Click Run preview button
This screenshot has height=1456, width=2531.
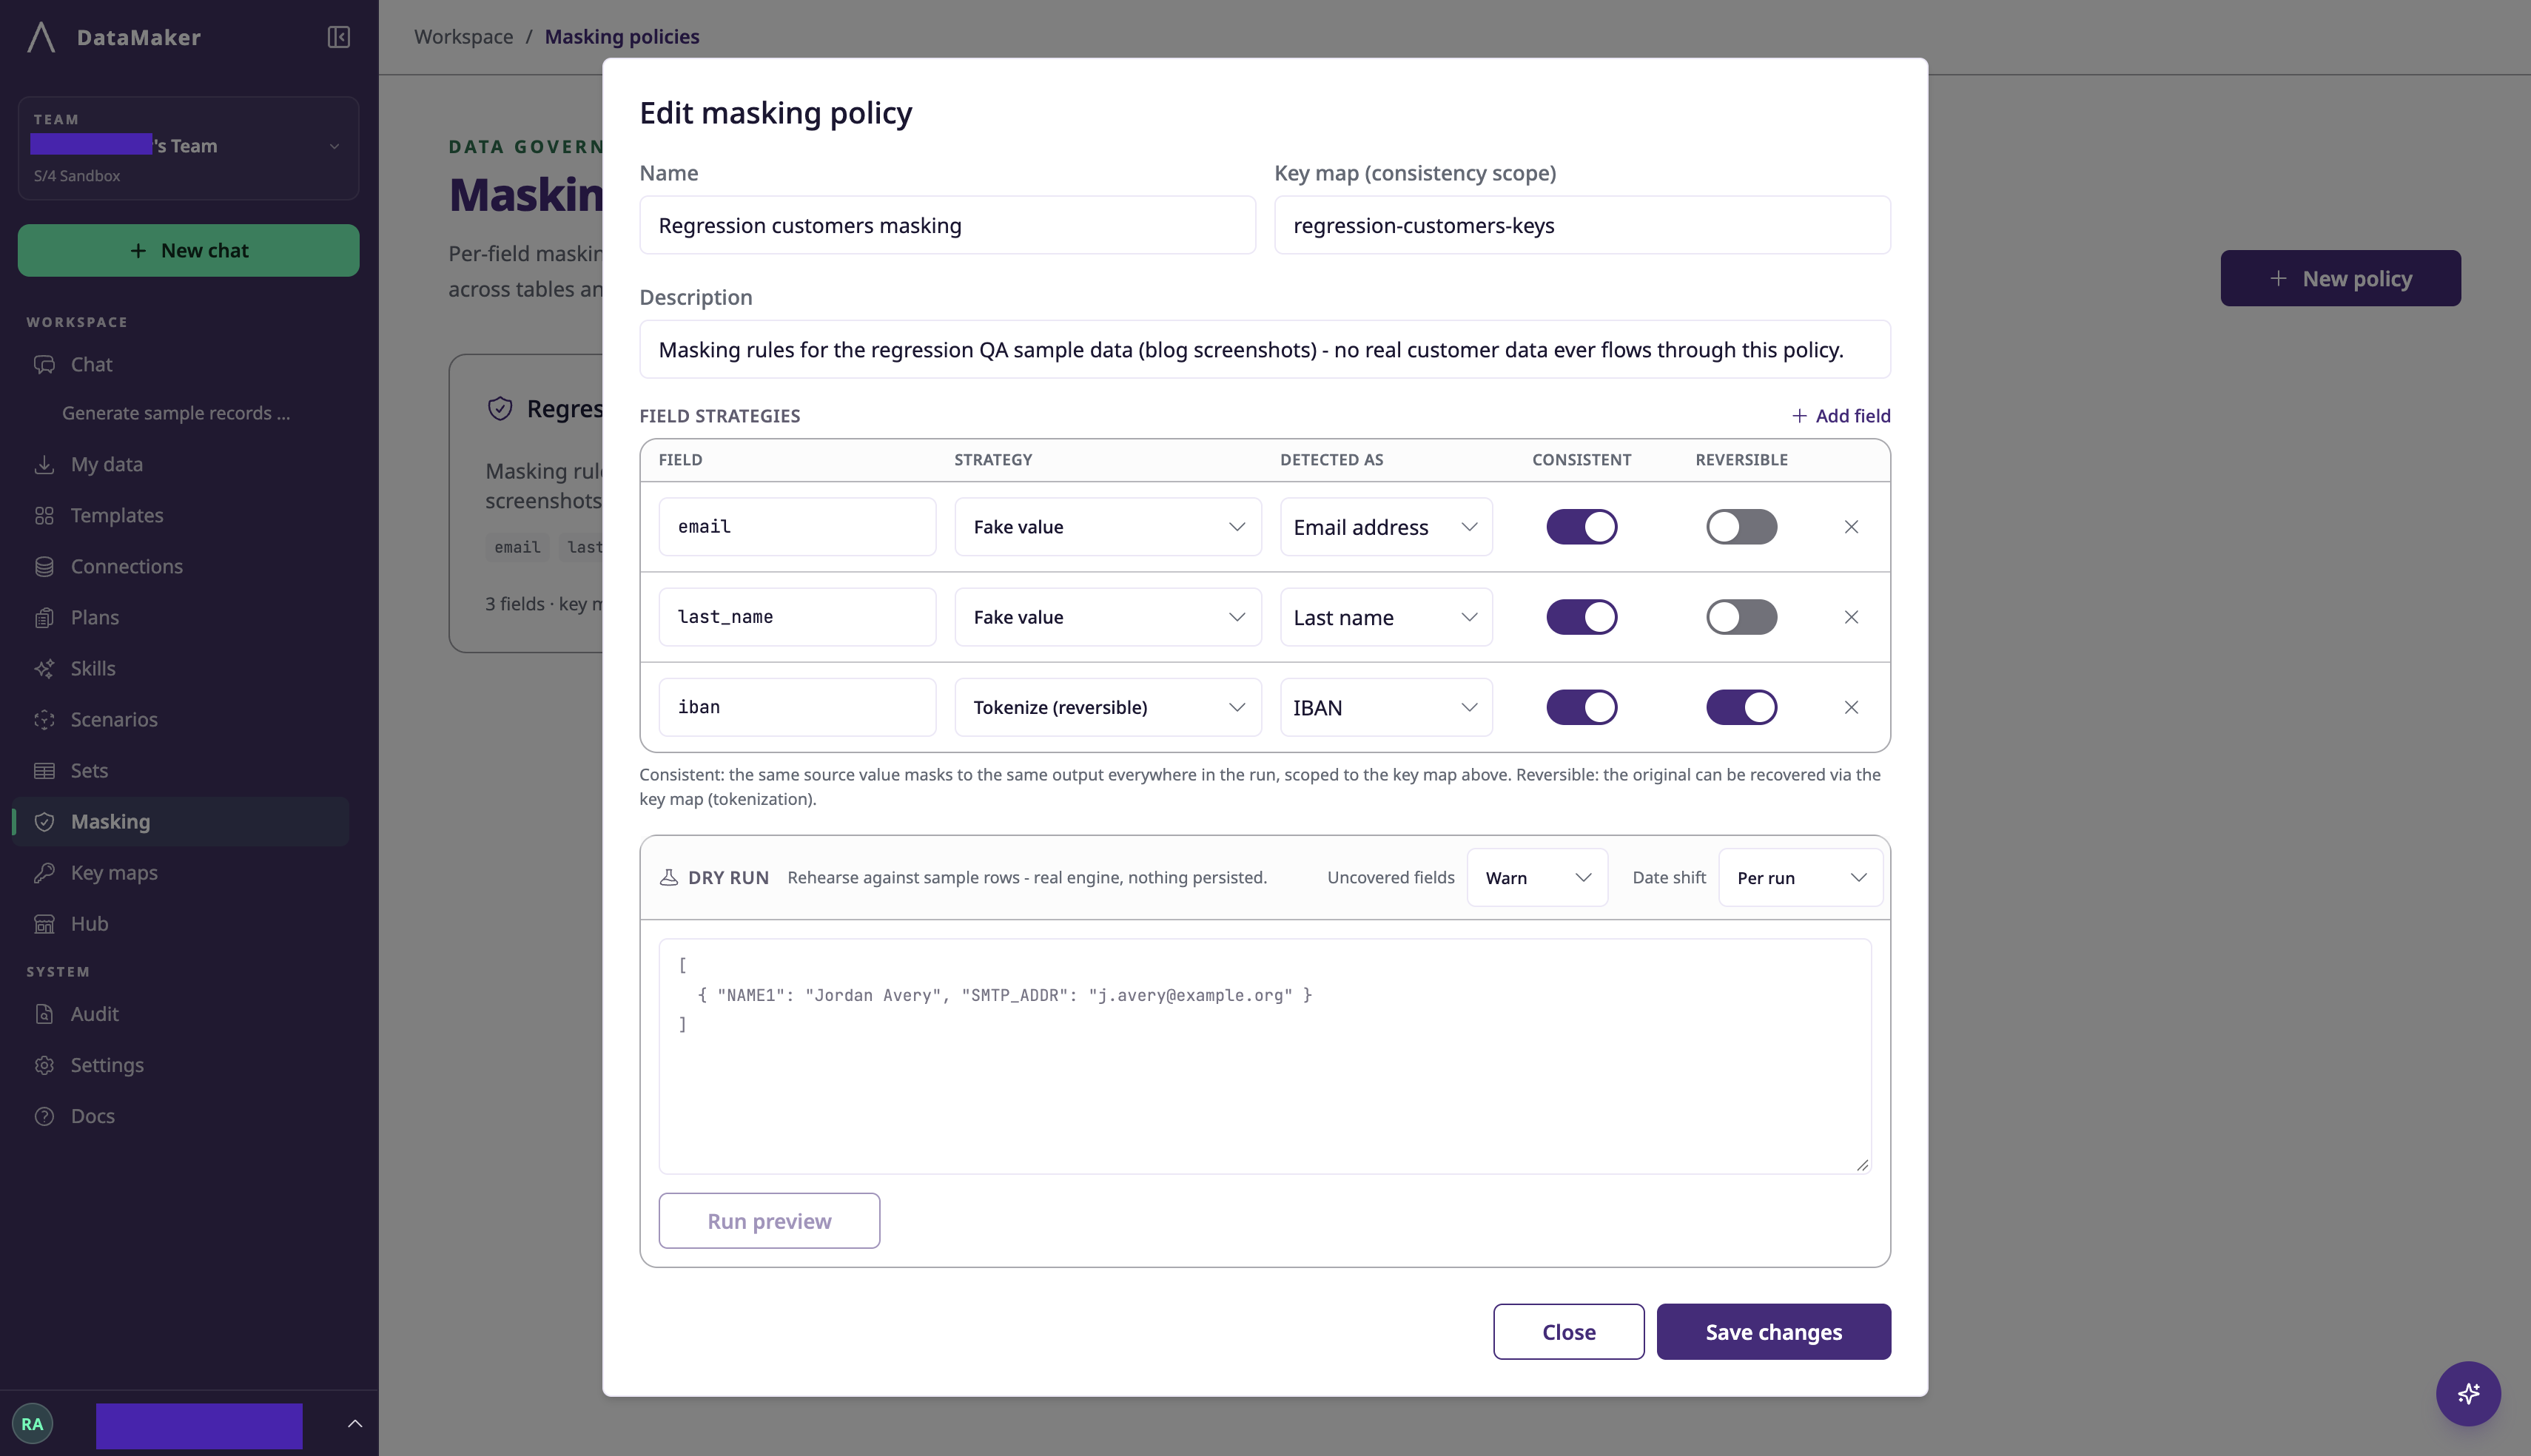(769, 1221)
